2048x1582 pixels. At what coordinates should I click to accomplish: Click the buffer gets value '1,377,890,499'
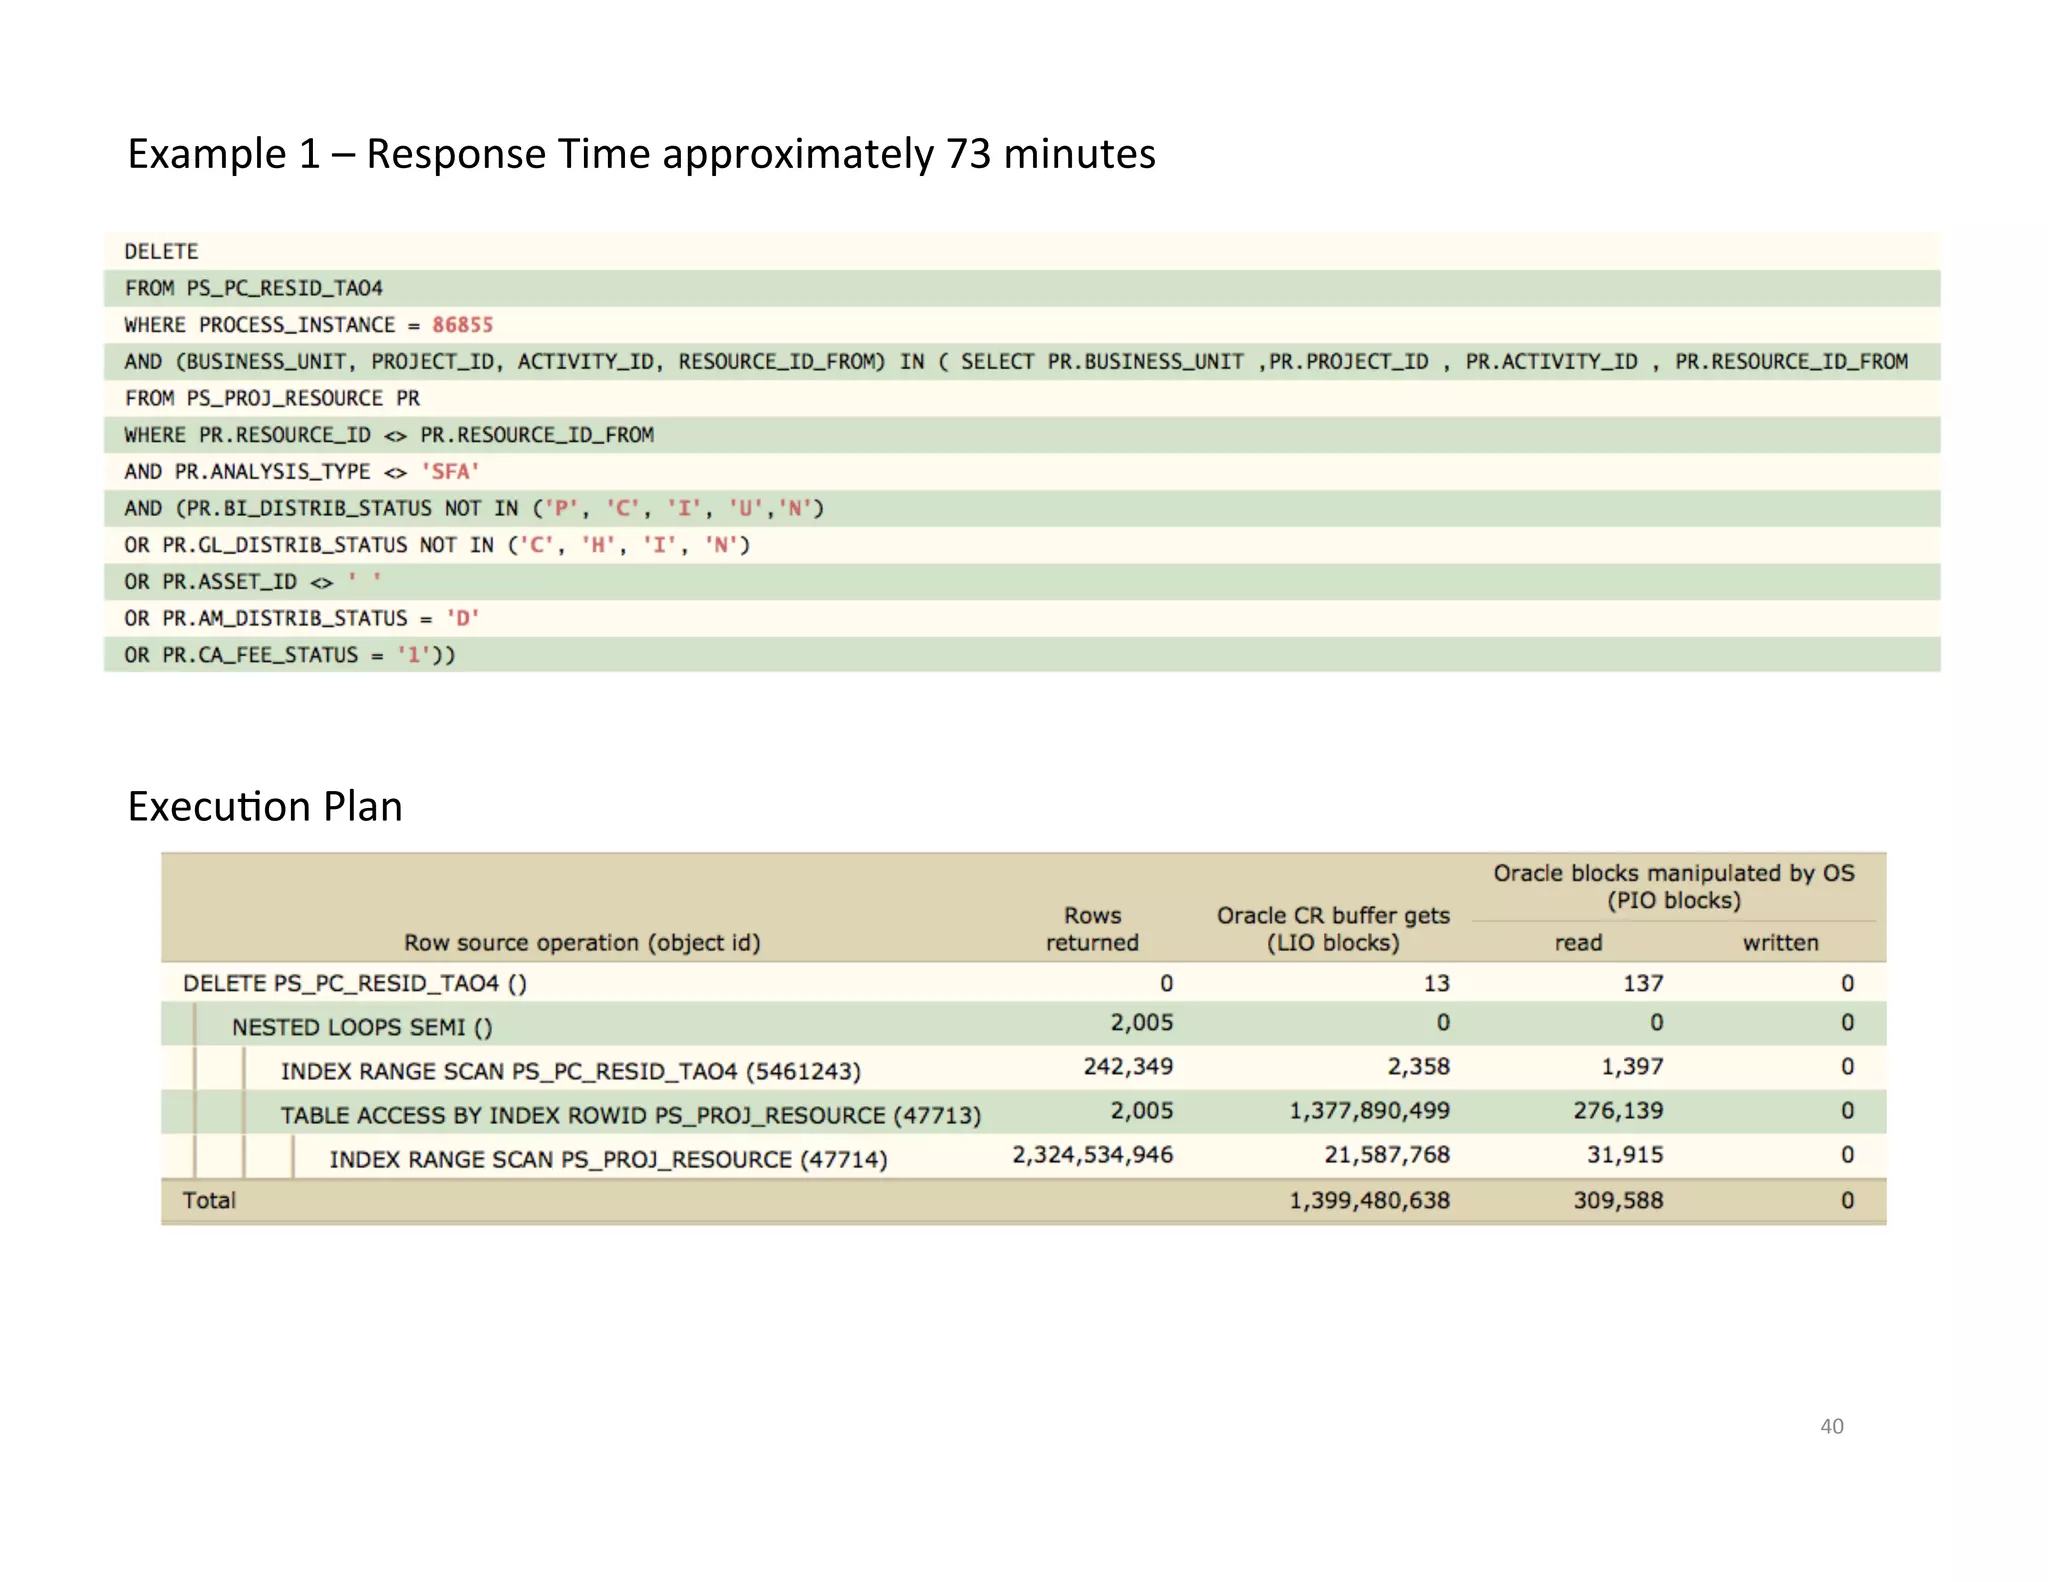[x=1369, y=1111]
